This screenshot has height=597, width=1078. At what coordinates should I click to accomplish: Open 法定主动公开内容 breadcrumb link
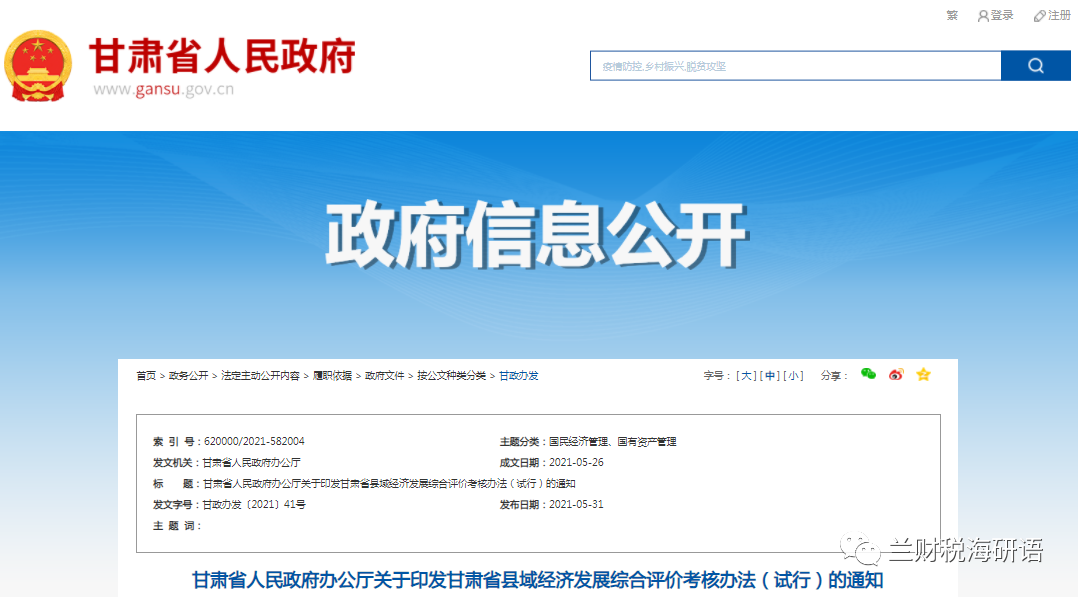tap(261, 376)
